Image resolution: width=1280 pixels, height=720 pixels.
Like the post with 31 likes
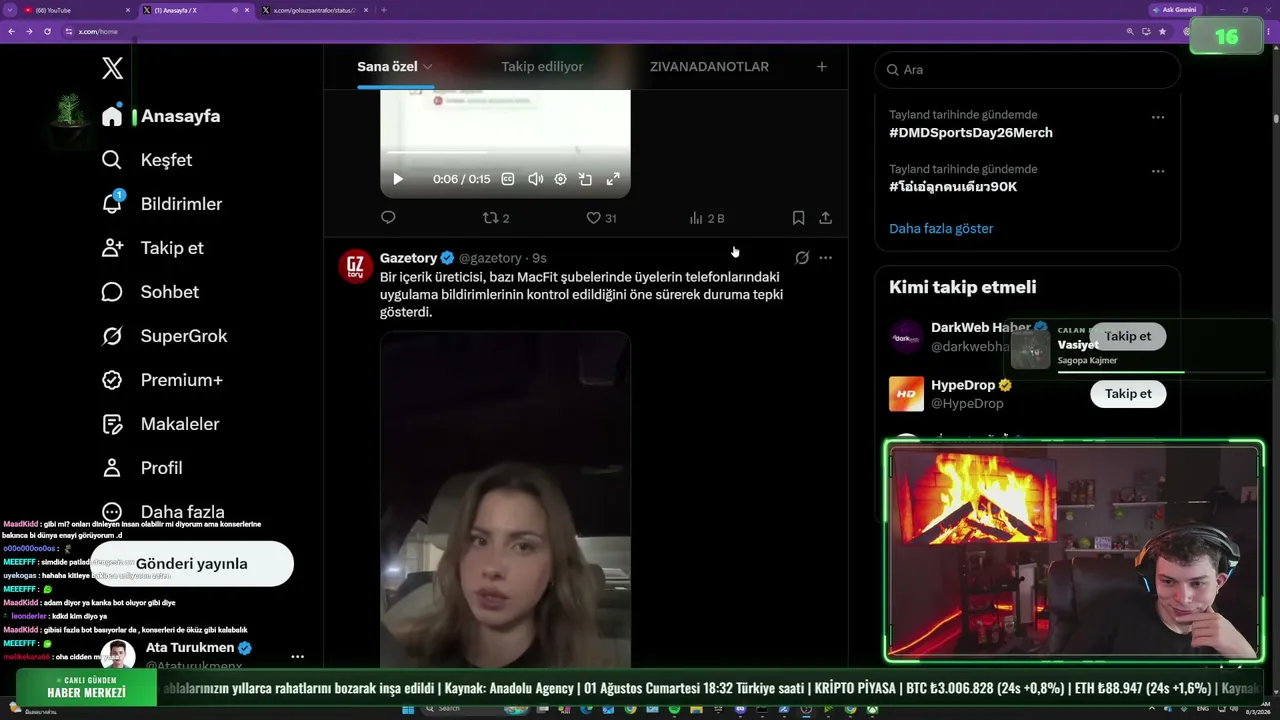(601, 218)
